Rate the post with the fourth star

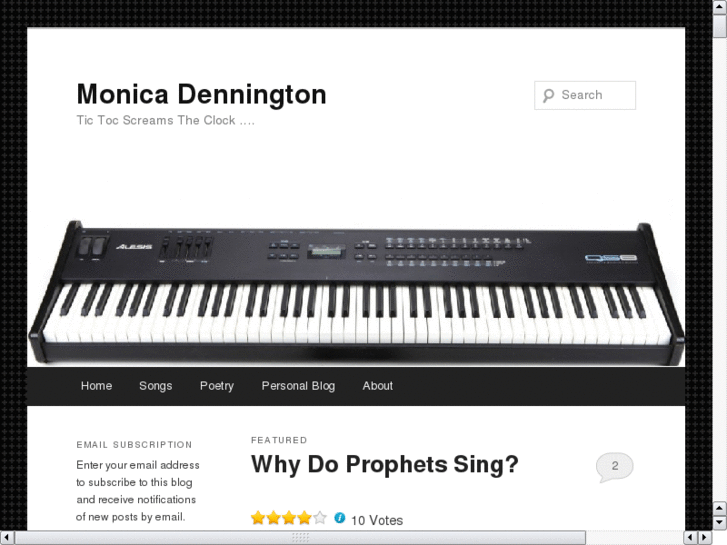click(x=304, y=518)
